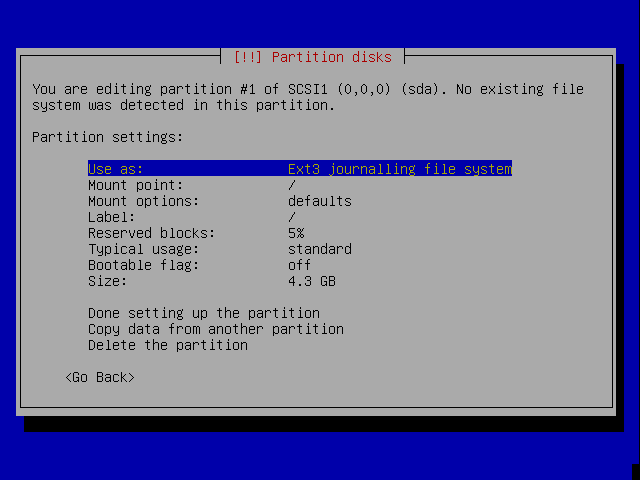Click the "Ext3 journalling file system" value
The width and height of the screenshot is (640, 480).
click(399, 169)
